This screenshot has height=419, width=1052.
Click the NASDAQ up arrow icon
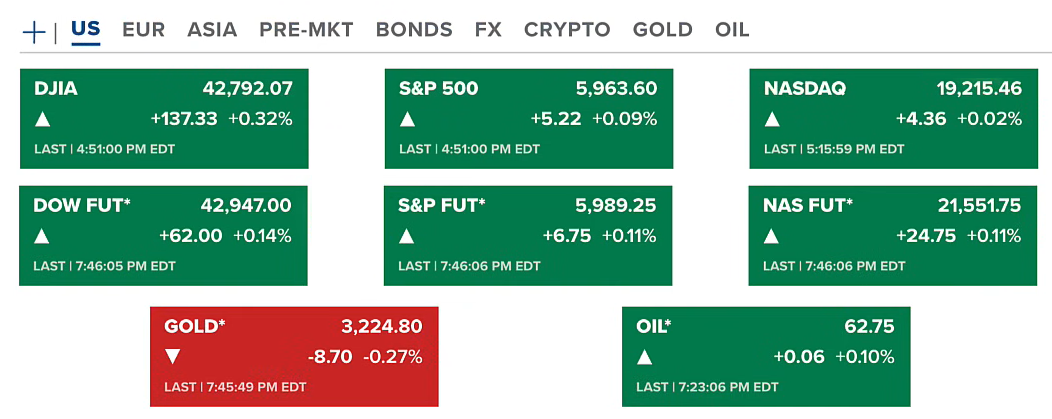point(773,120)
